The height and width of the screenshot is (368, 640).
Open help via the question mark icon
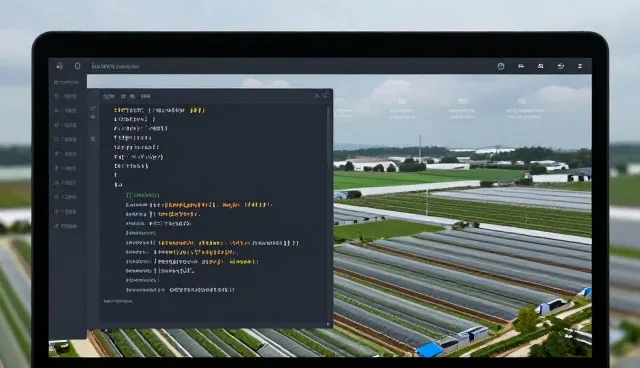[x=501, y=66]
